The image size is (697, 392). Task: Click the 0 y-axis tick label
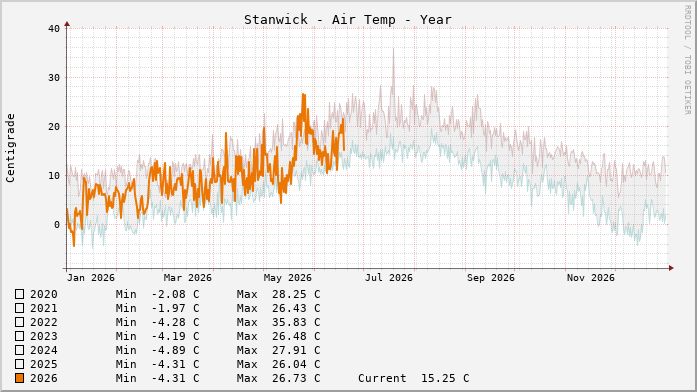(x=57, y=225)
